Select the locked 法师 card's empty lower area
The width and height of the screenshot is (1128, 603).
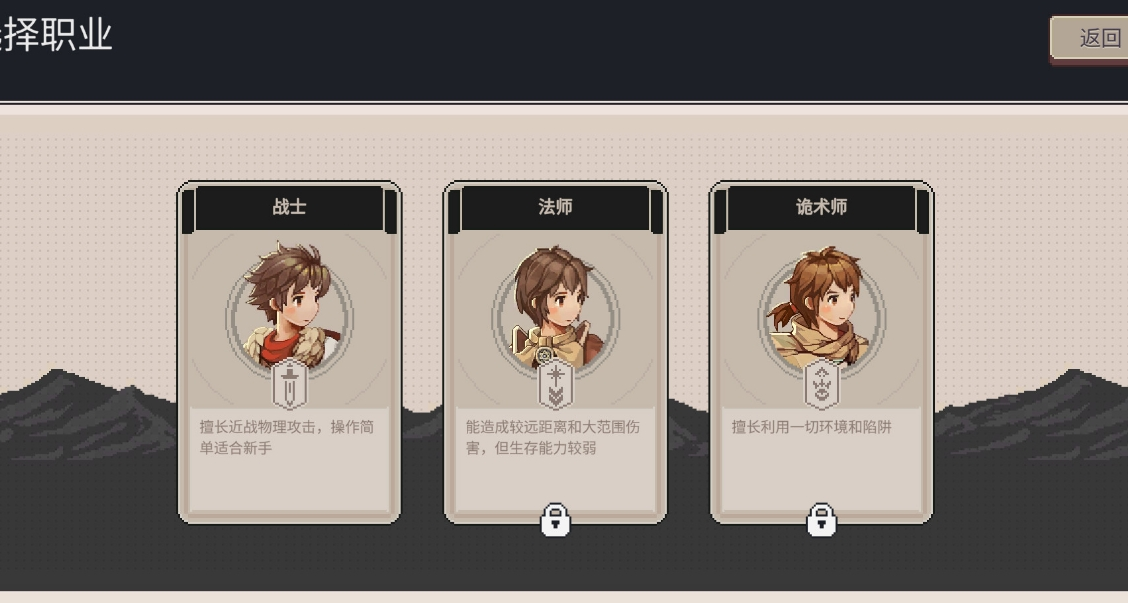pos(555,481)
